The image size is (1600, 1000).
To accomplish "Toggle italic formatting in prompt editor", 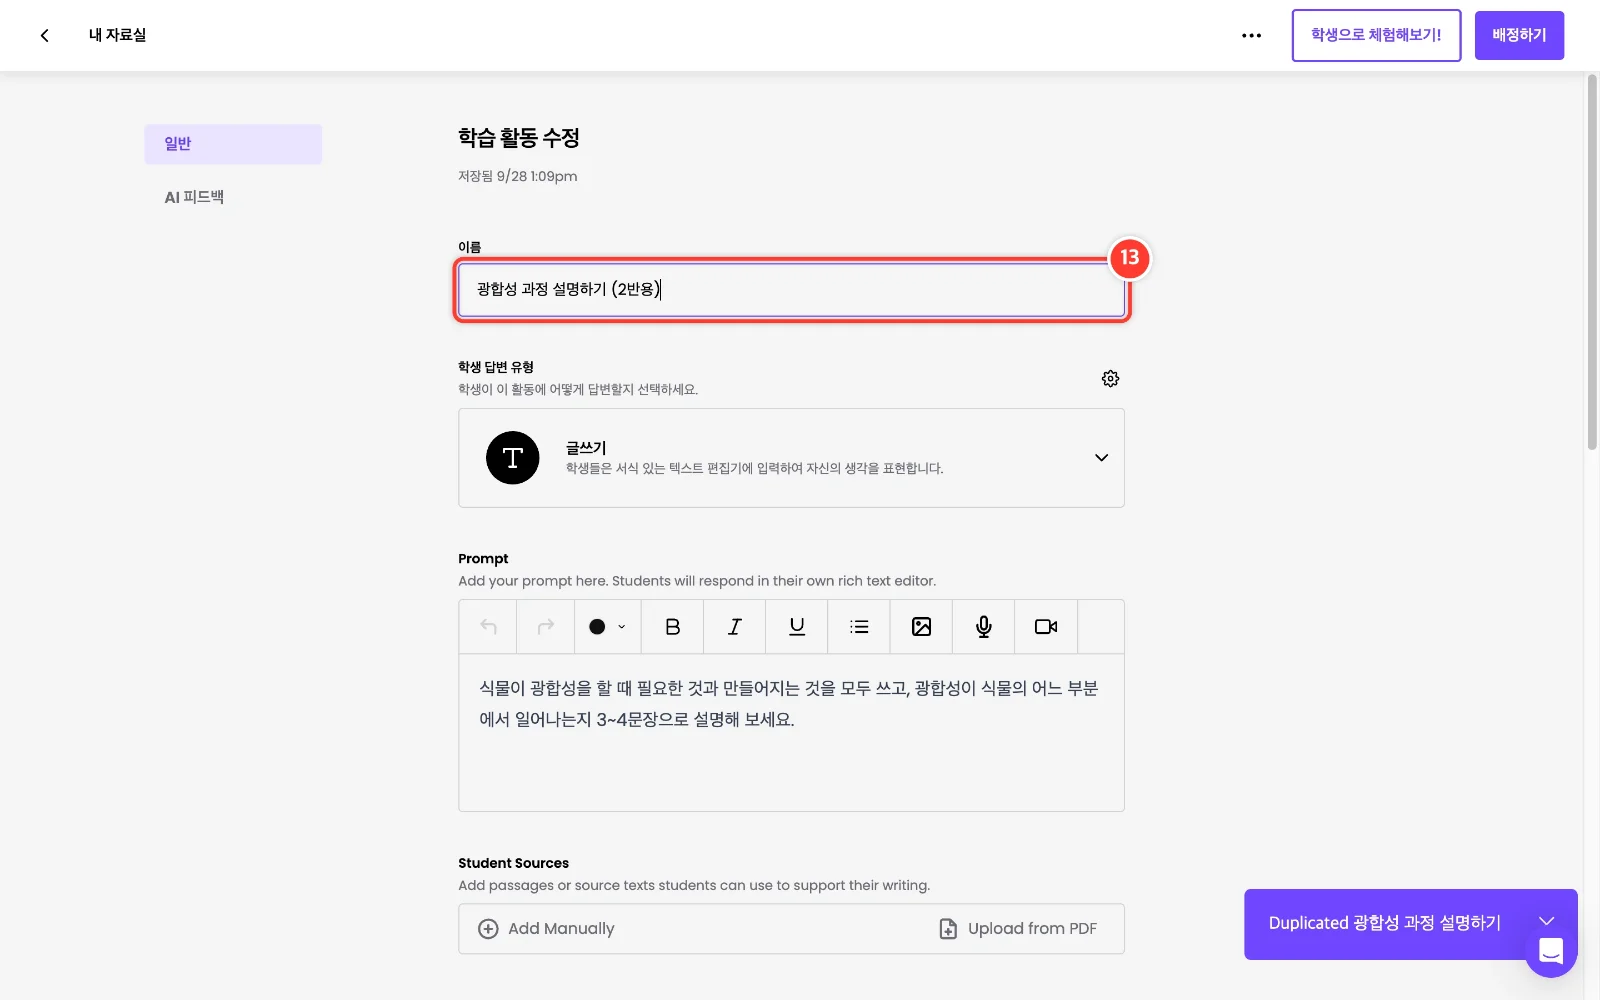I will 735,627.
